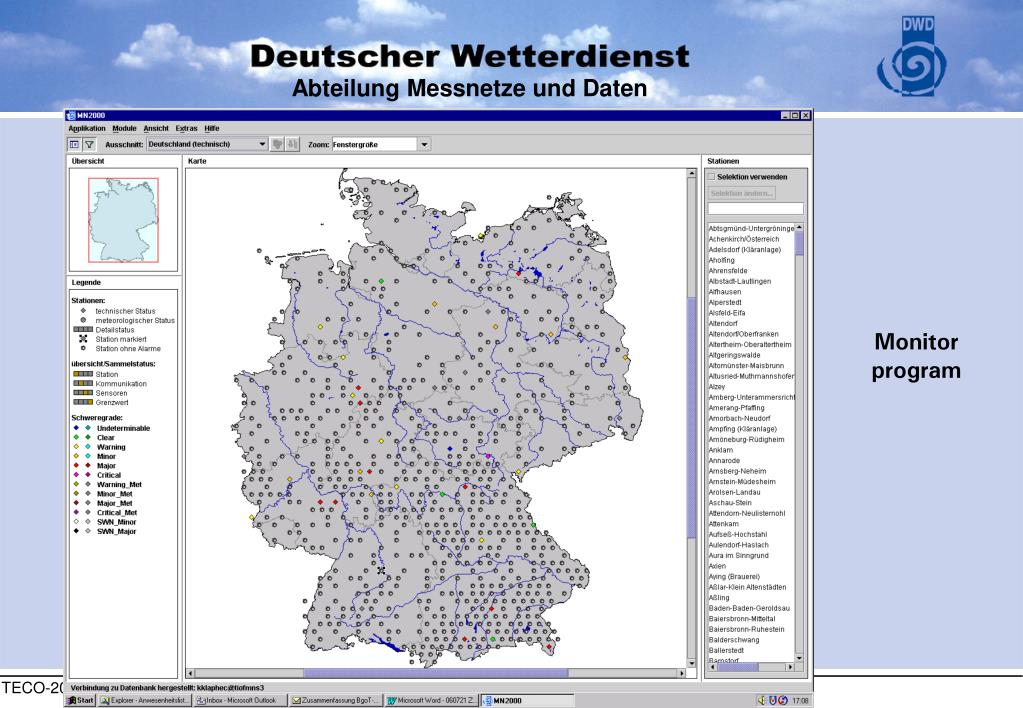Image resolution: width=1023 pixels, height=708 pixels.
Task: Select 'Aschau-Stein' station
Action: pos(730,502)
